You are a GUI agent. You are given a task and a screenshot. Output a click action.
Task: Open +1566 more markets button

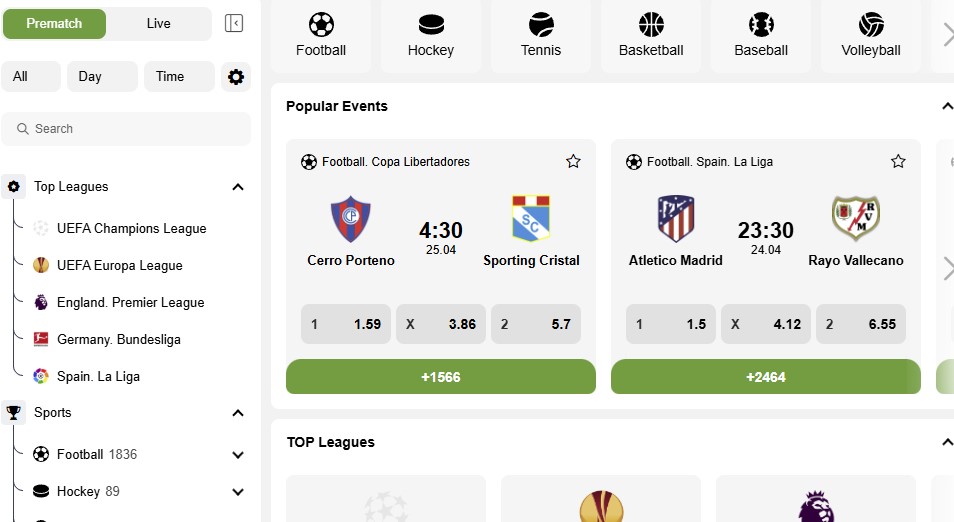click(441, 377)
